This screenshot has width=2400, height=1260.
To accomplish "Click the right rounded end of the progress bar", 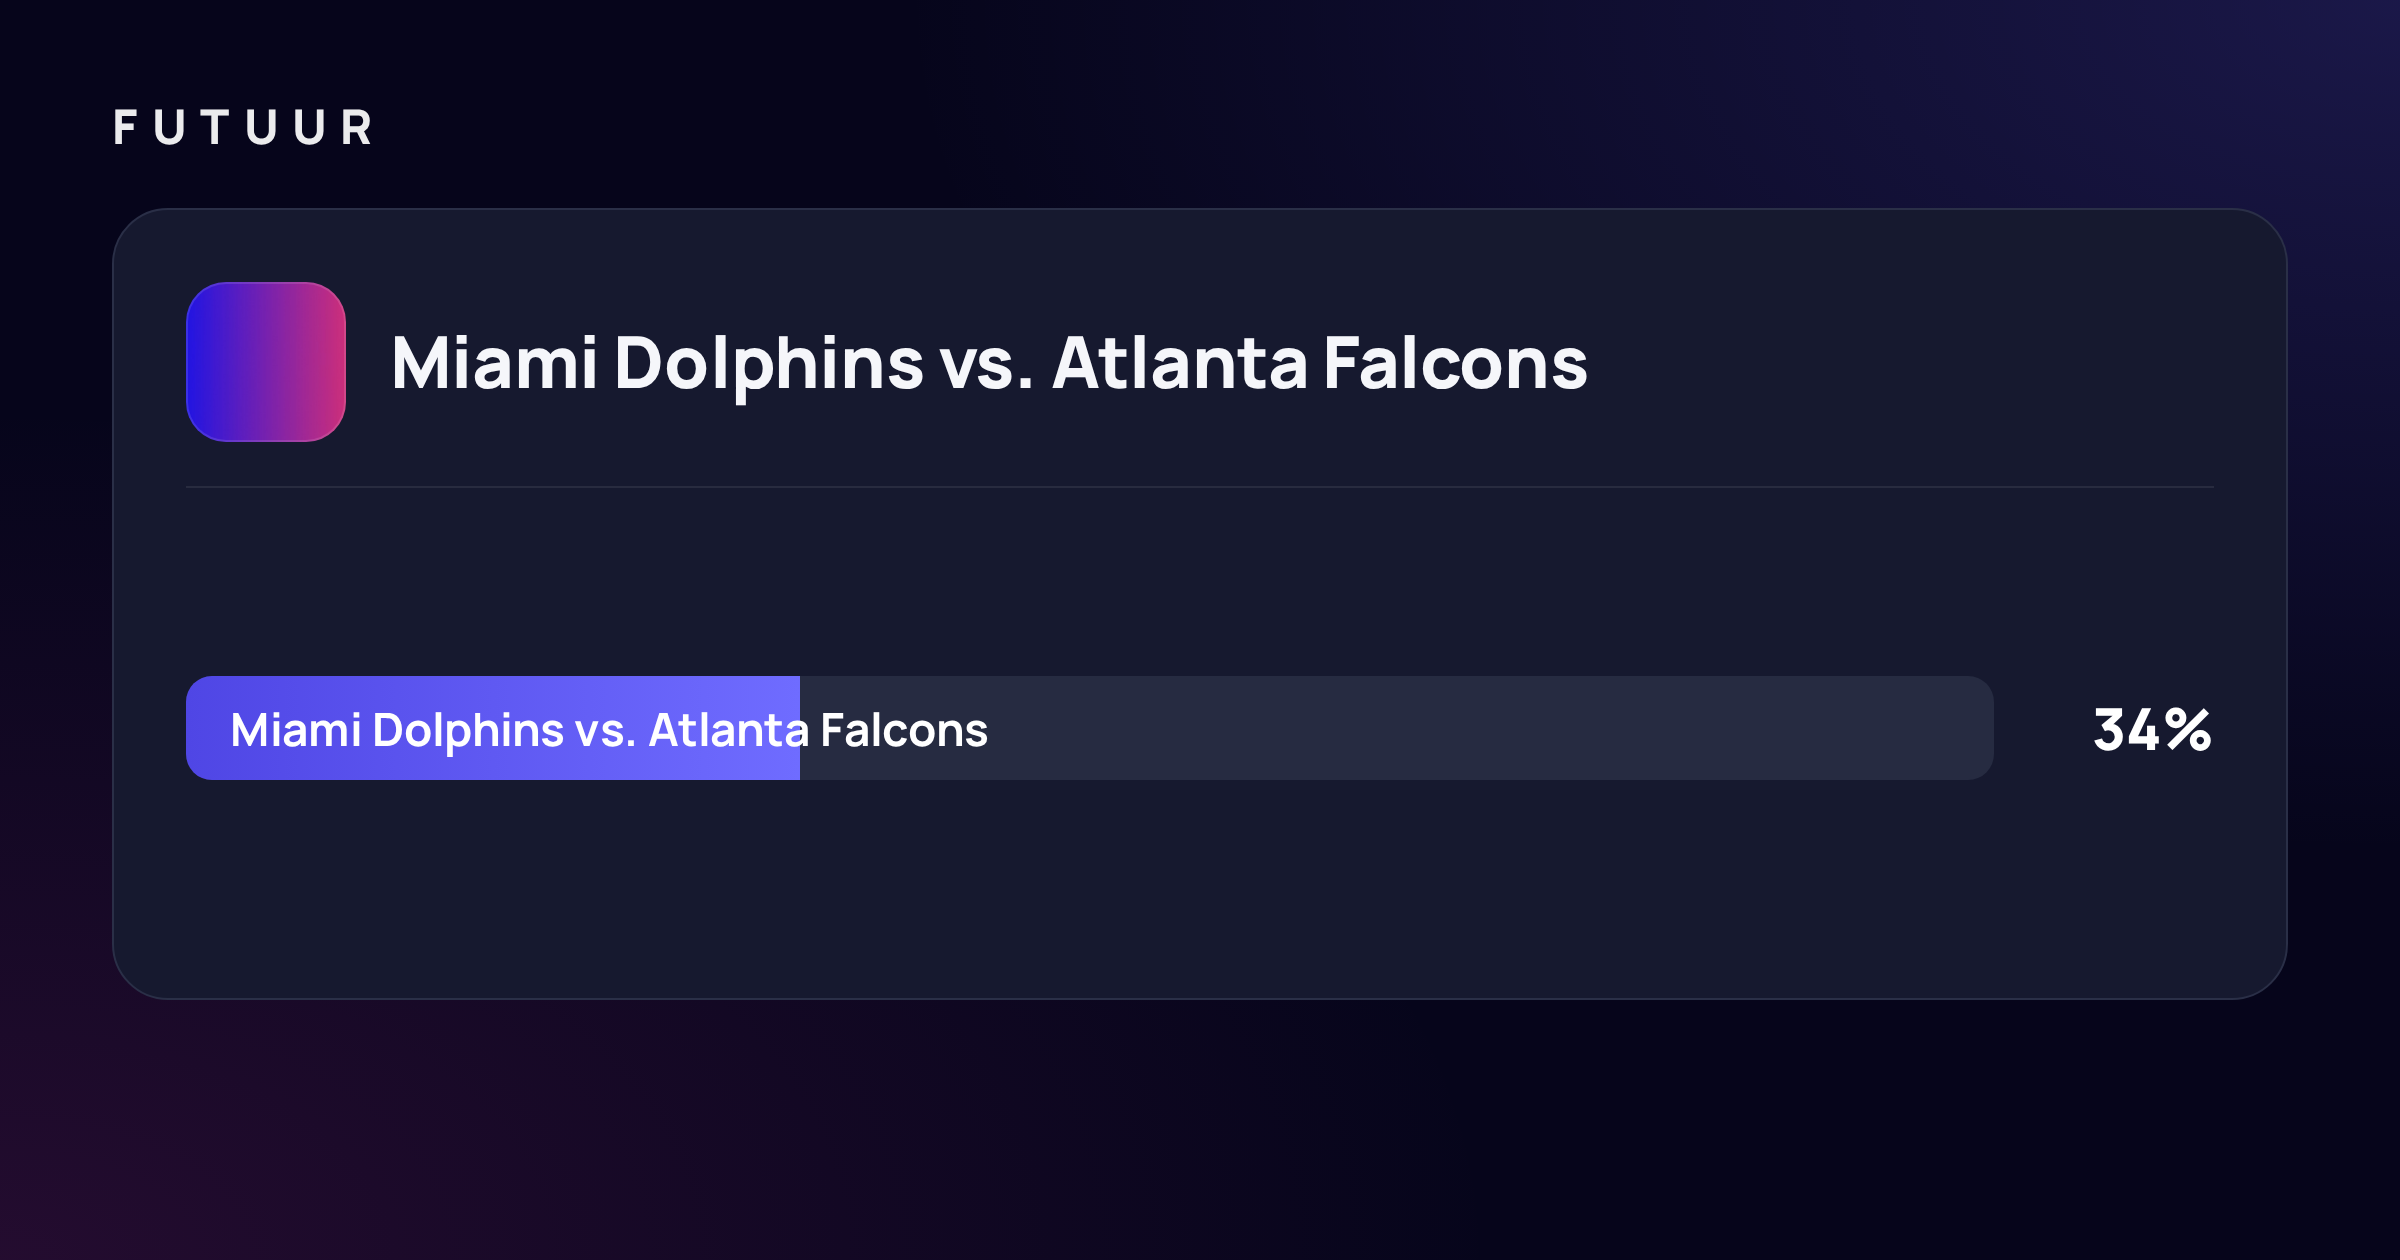I will coord(1975,728).
